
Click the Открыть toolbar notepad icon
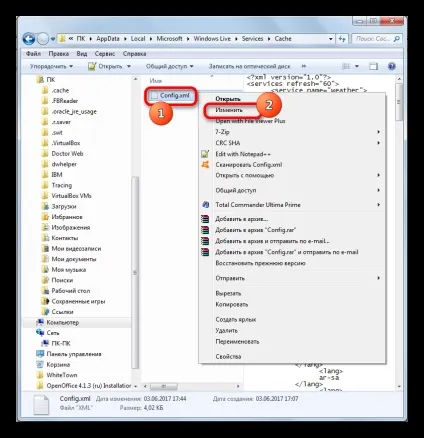[x=92, y=66]
